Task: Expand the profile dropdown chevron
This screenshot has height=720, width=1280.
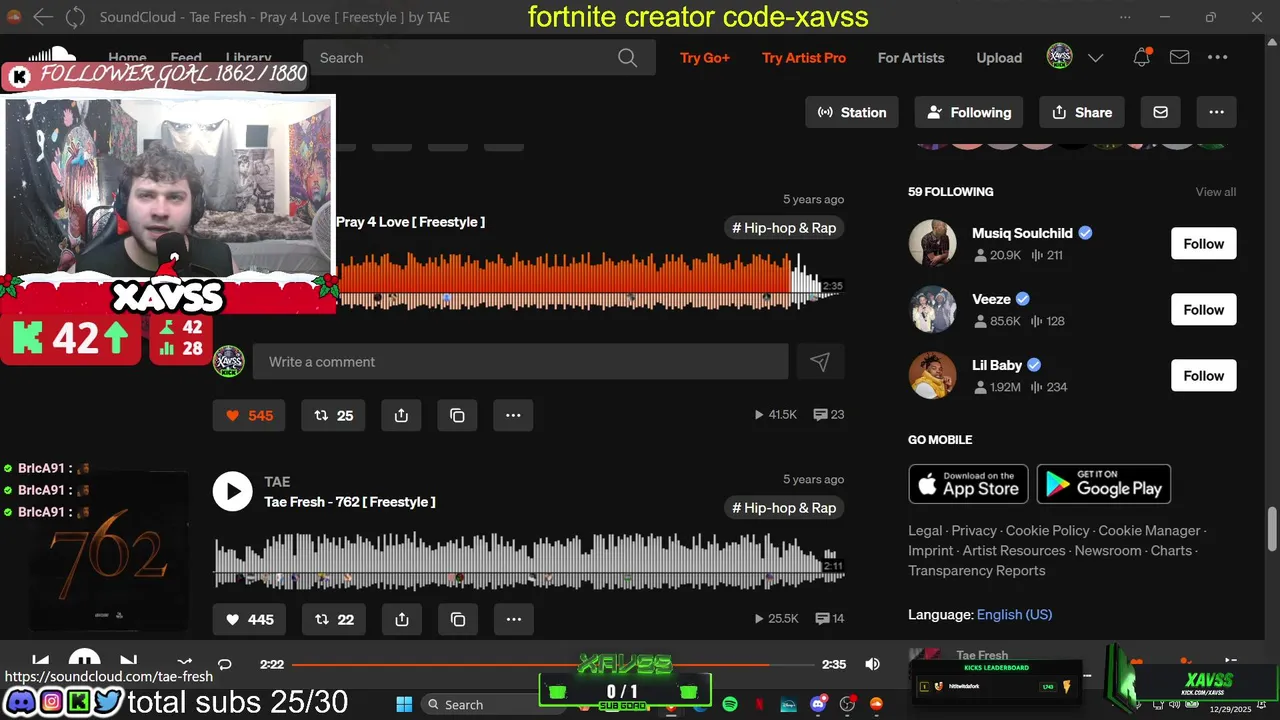Action: point(1095,58)
